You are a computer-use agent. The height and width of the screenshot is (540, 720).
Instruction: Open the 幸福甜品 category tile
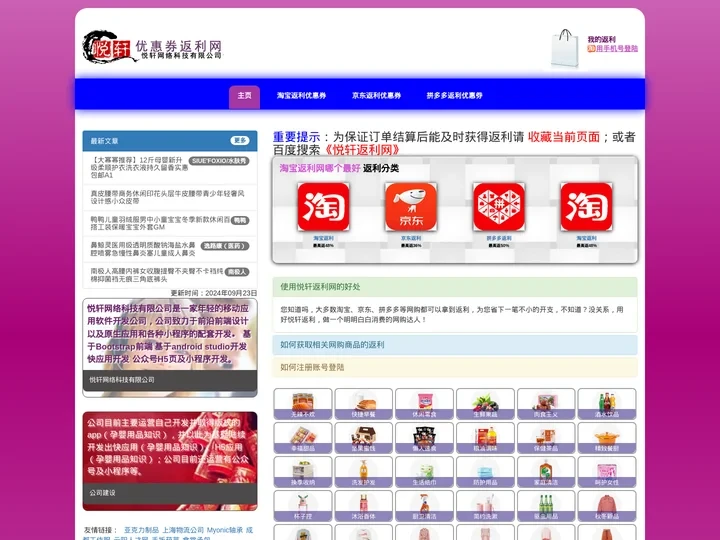click(x=303, y=438)
